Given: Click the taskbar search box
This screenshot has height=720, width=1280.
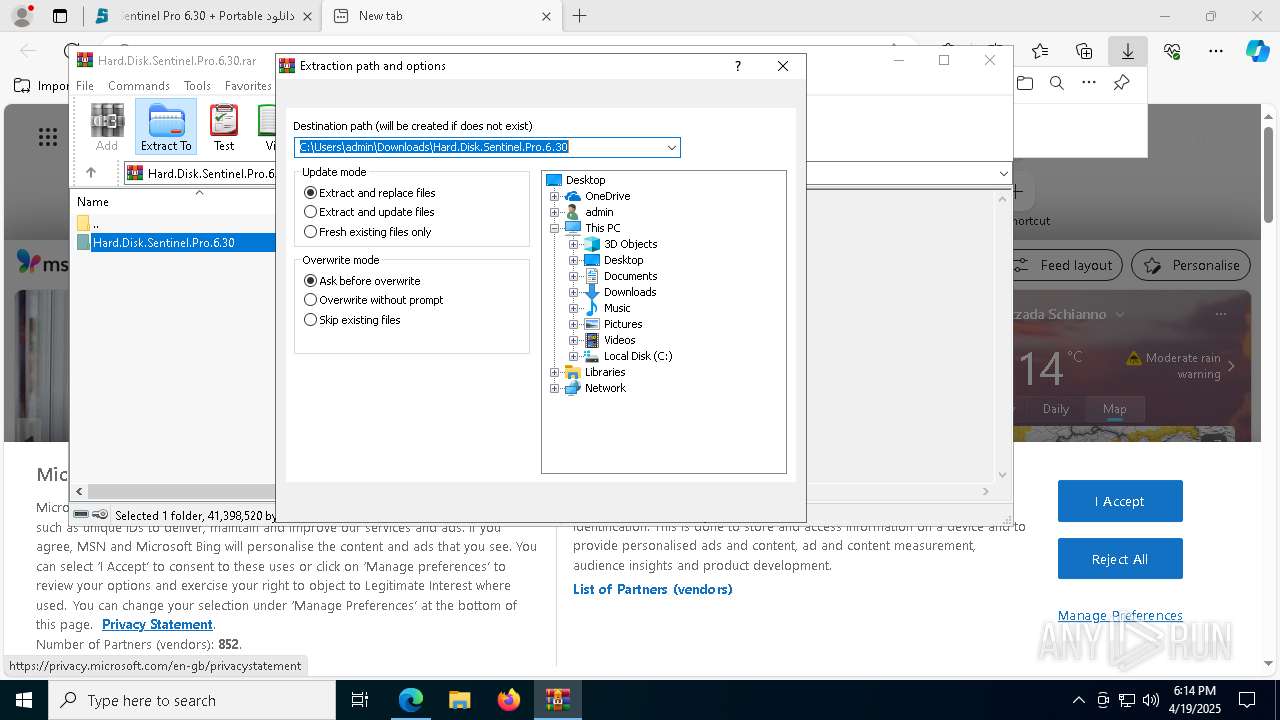Looking at the screenshot, I should point(192,700).
